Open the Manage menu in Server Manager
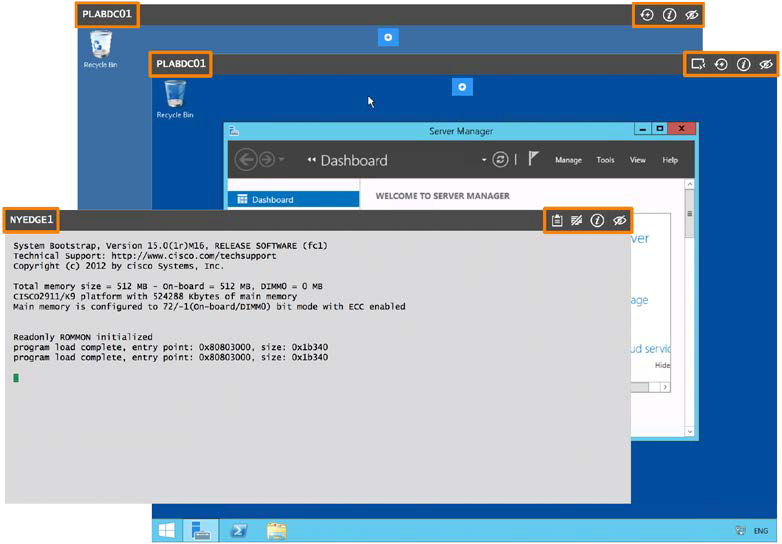This screenshot has height=544, width=782. click(x=568, y=160)
